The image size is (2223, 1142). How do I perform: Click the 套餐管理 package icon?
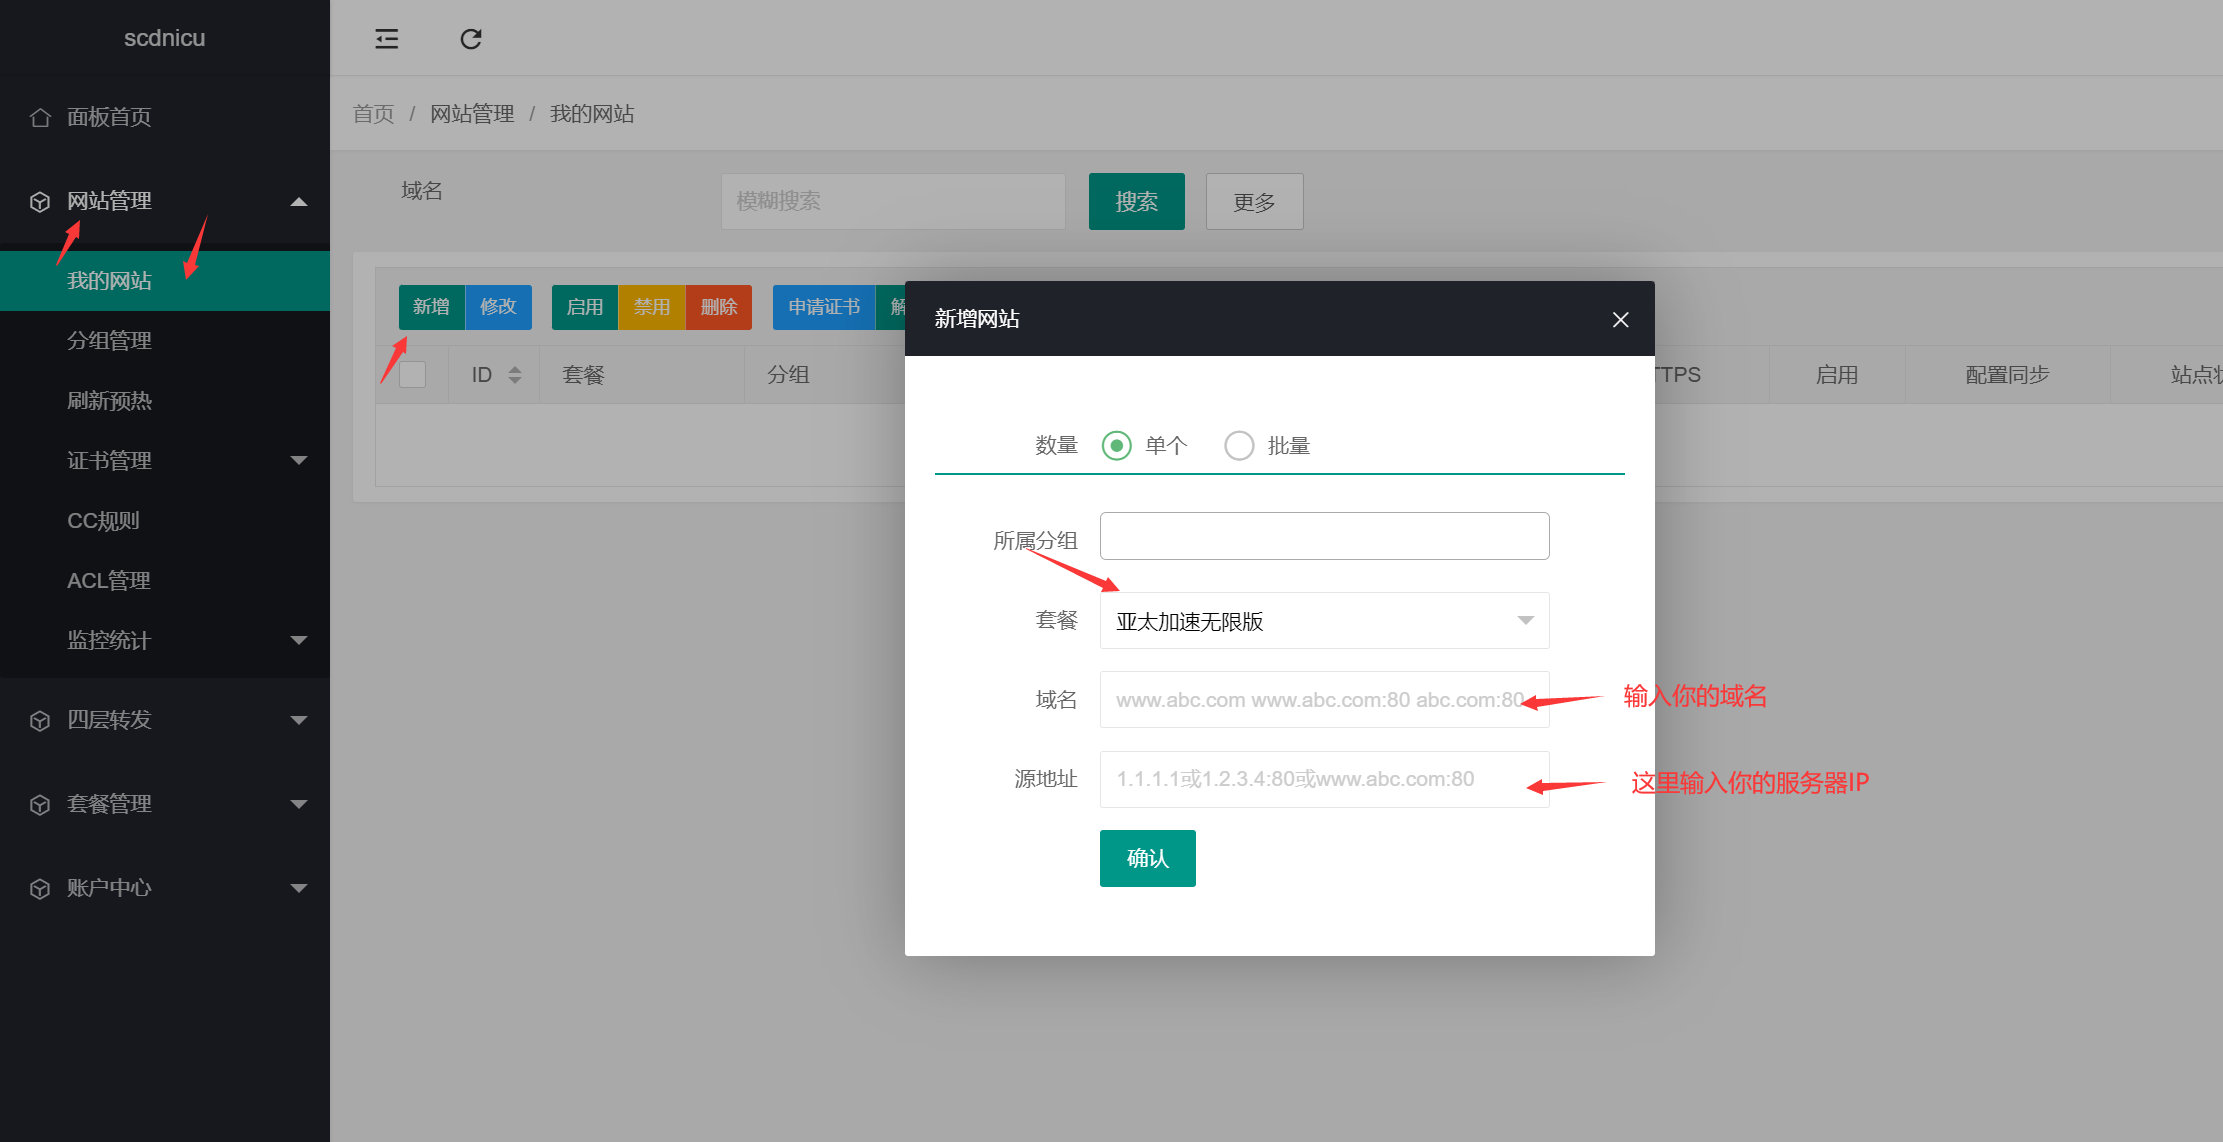coord(40,803)
